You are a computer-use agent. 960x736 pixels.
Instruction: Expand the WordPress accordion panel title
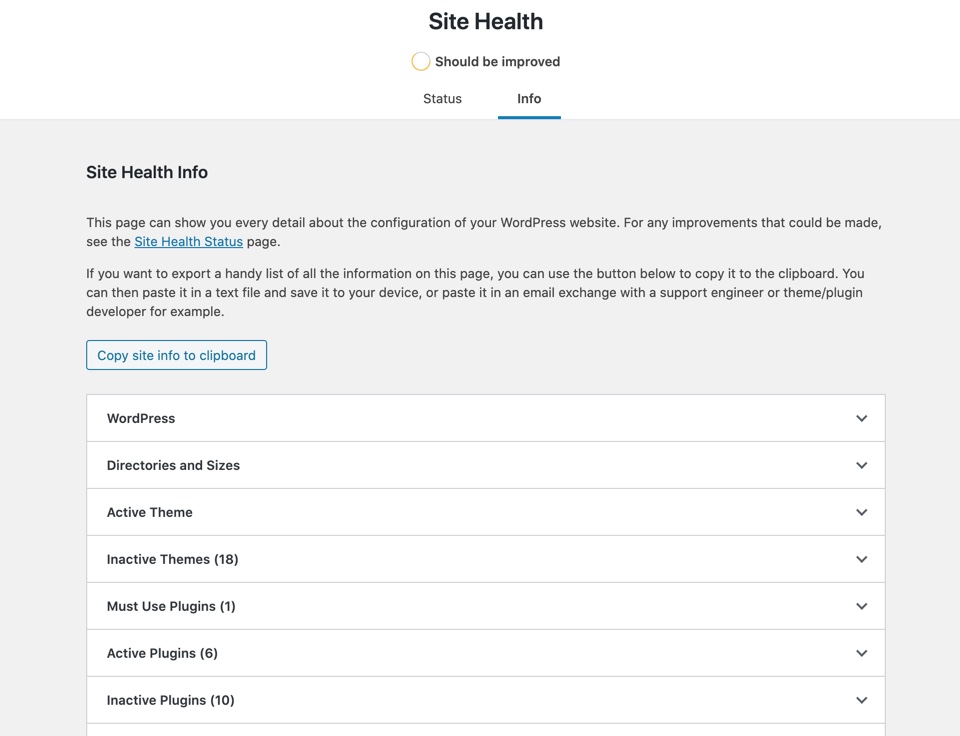click(x=141, y=418)
